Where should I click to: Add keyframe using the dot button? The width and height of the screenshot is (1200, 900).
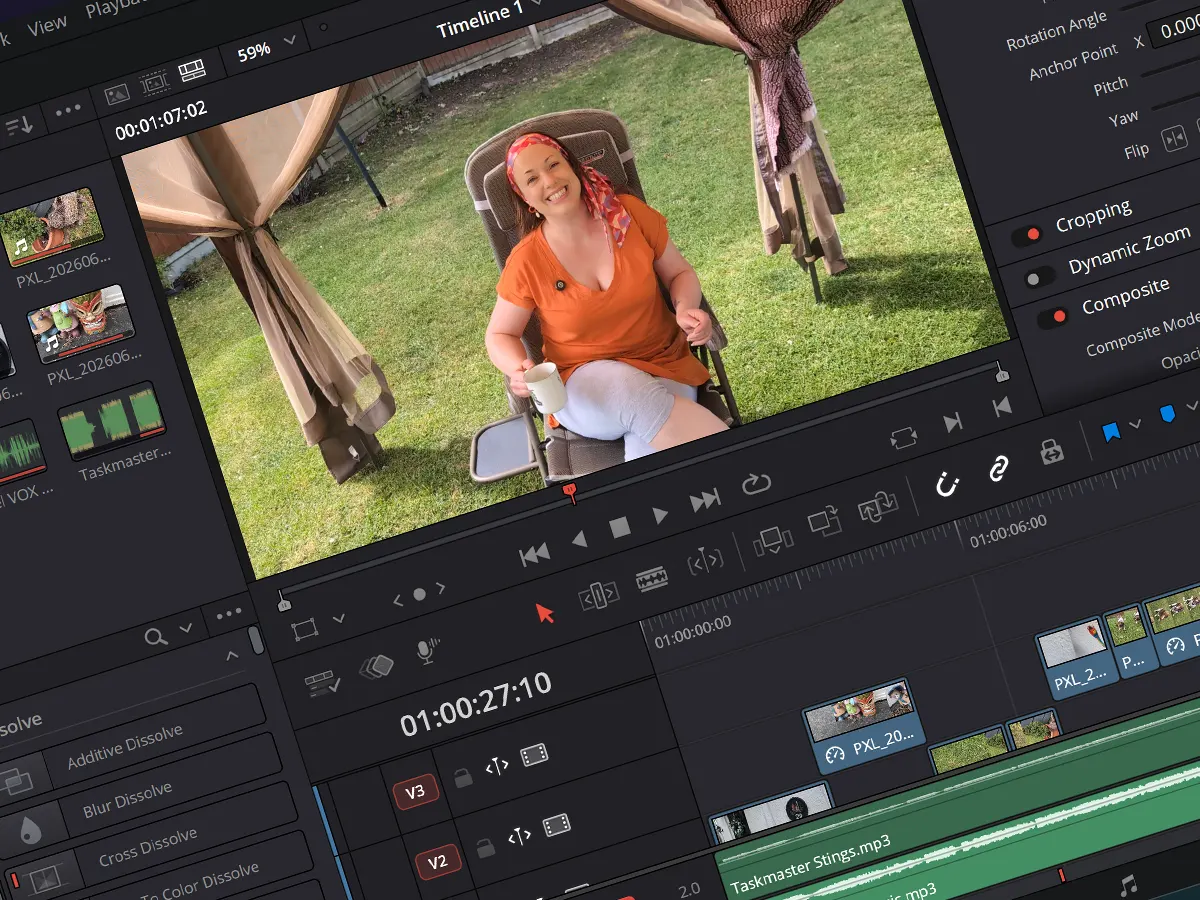(420, 594)
